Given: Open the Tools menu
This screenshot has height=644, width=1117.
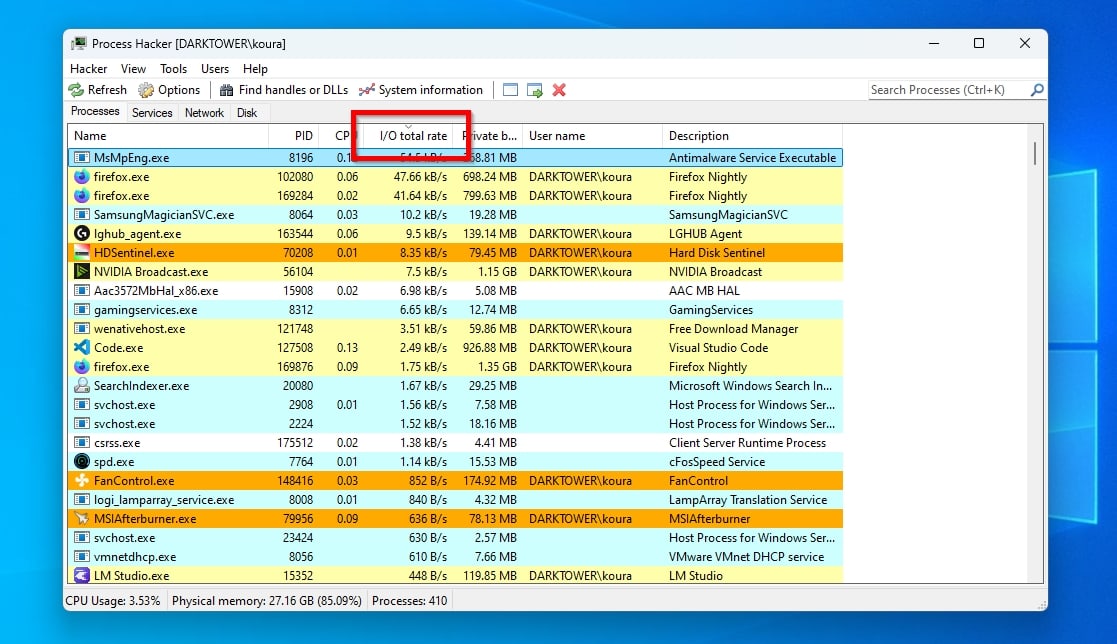Looking at the screenshot, I should tap(174, 69).
